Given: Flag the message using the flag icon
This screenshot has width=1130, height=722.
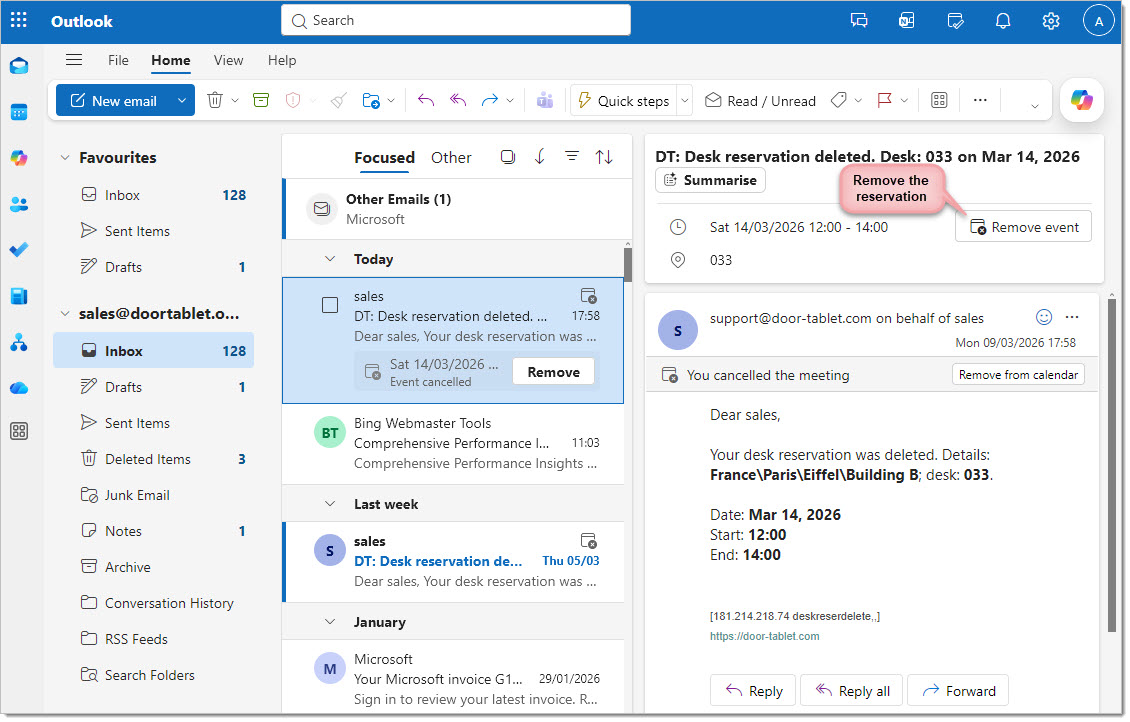Looking at the screenshot, I should tap(884, 101).
